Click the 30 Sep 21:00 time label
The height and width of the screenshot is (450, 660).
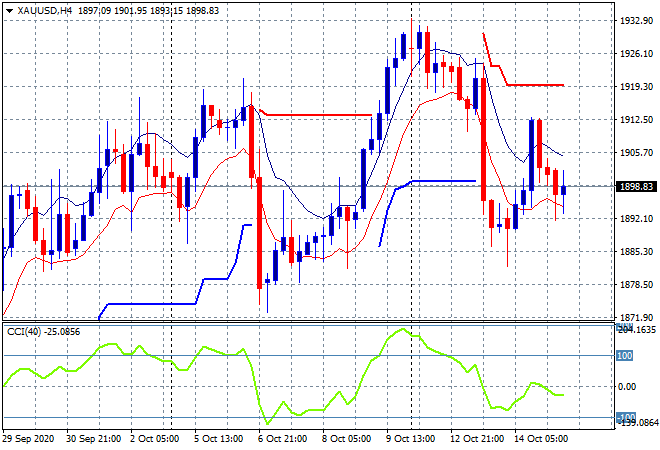[x=93, y=439]
